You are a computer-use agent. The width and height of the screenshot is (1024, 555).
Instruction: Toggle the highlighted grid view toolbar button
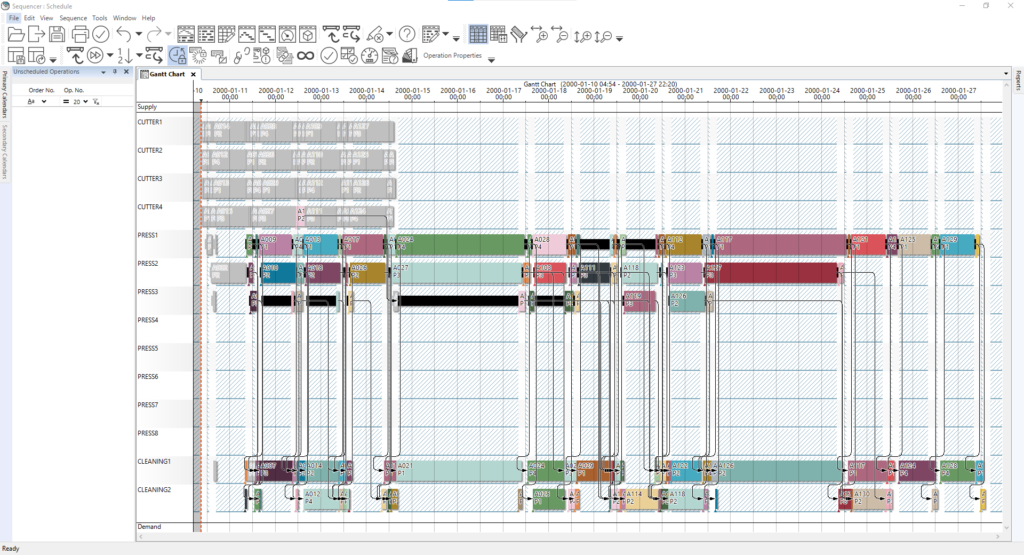pyautogui.click(x=478, y=34)
